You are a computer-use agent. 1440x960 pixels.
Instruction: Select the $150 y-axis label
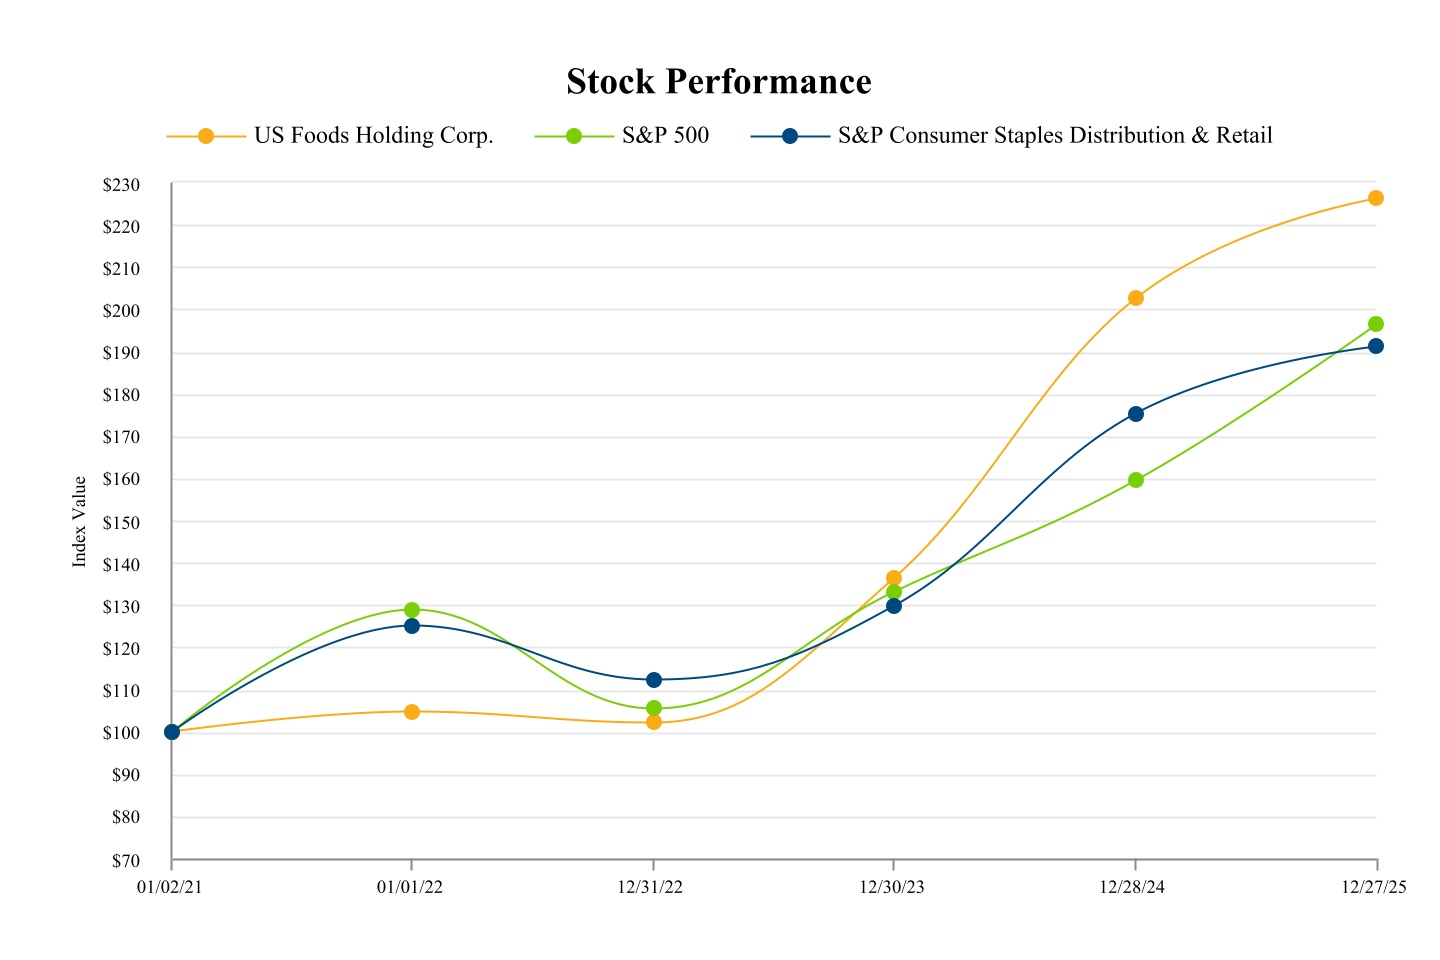click(x=120, y=522)
